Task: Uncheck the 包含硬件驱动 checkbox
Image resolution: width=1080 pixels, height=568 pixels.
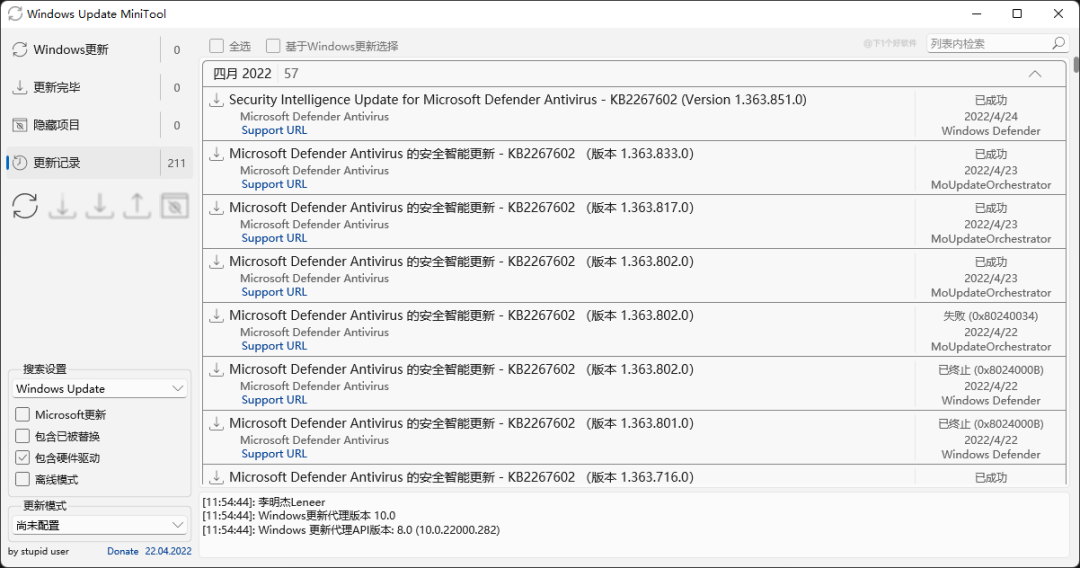Action: 22,458
